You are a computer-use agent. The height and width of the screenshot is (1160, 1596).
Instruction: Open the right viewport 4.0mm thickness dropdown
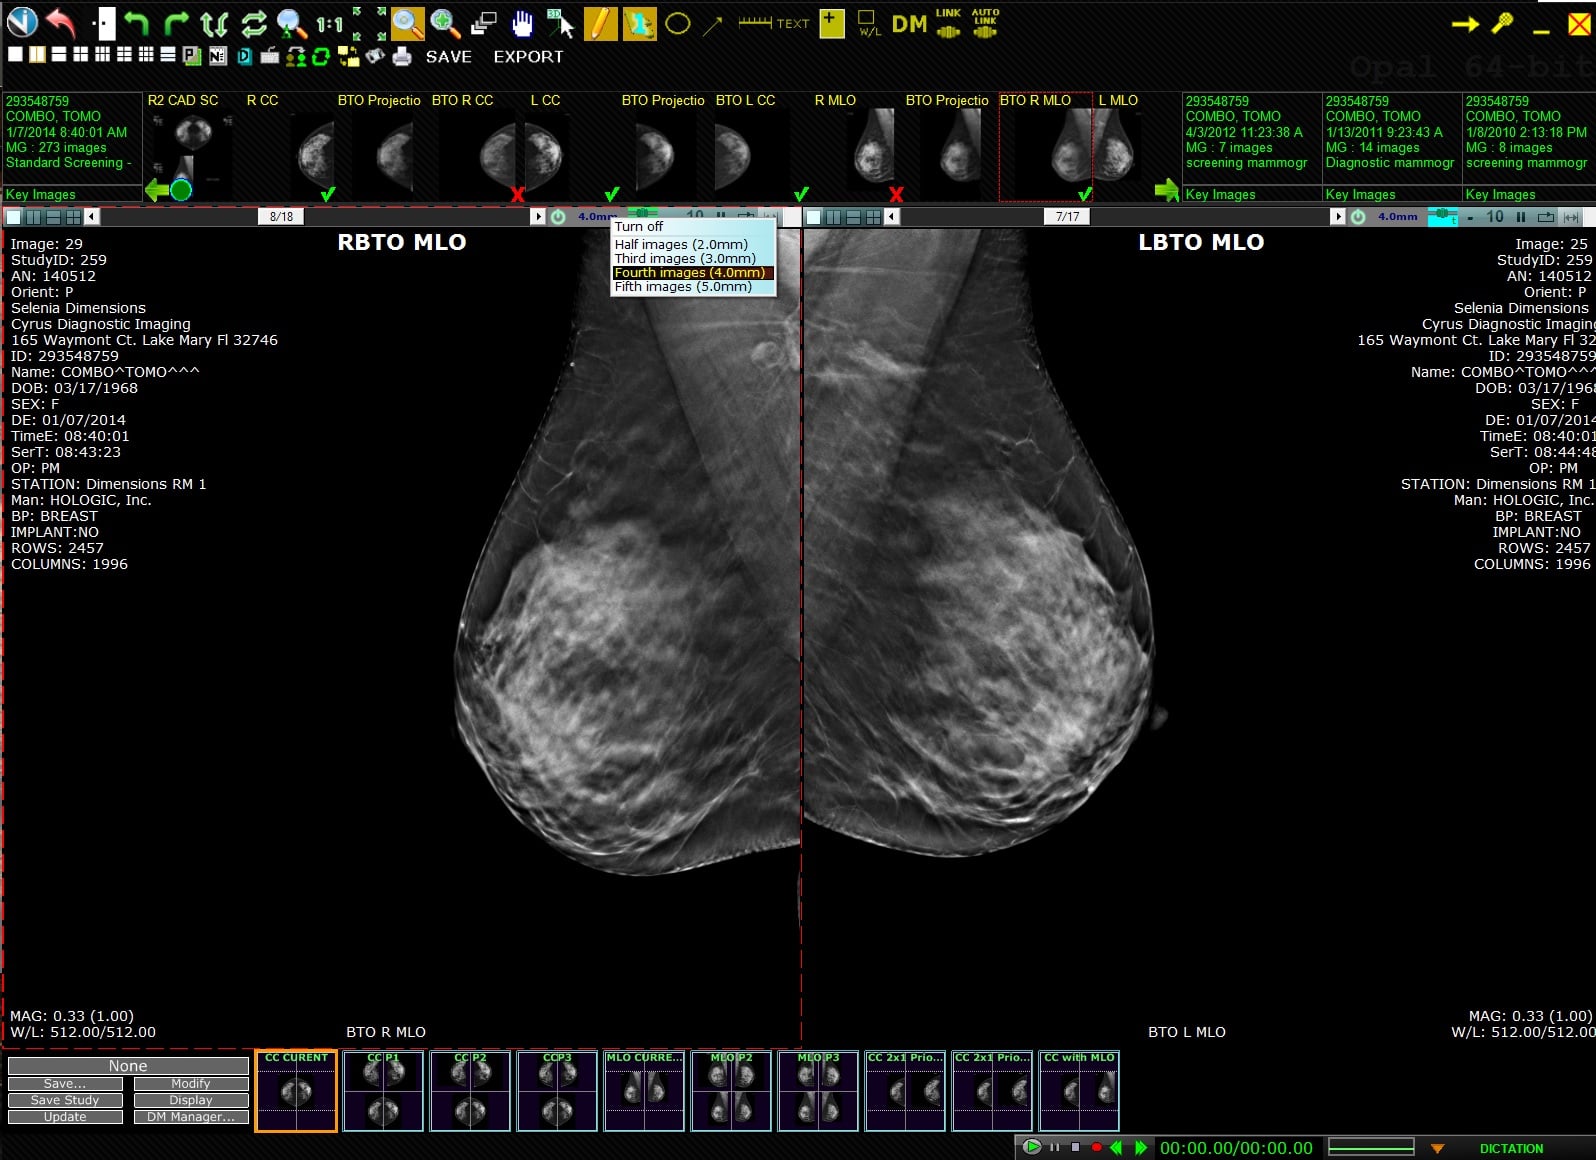pos(1397,217)
